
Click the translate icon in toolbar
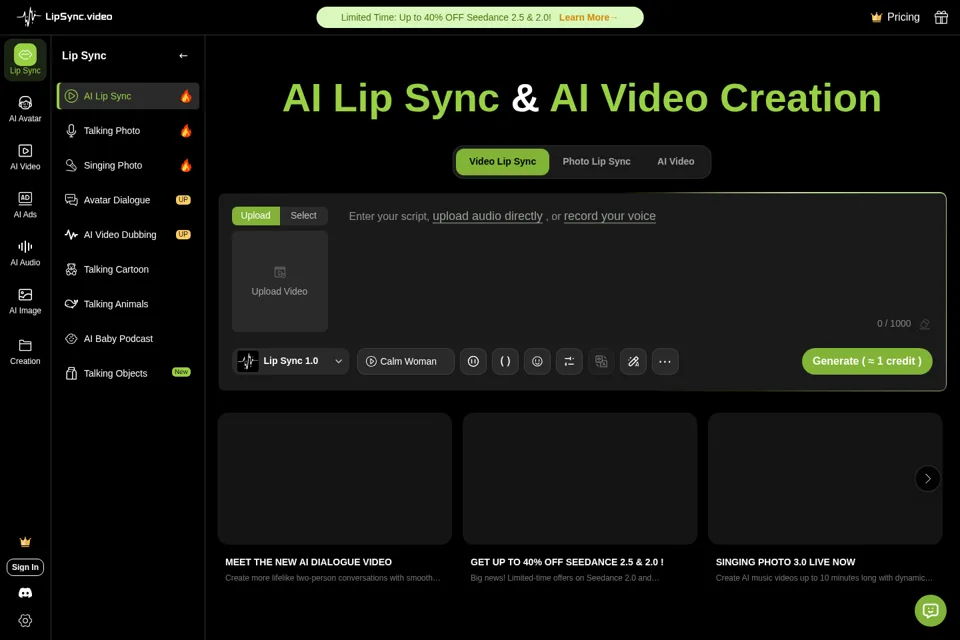[601, 361]
